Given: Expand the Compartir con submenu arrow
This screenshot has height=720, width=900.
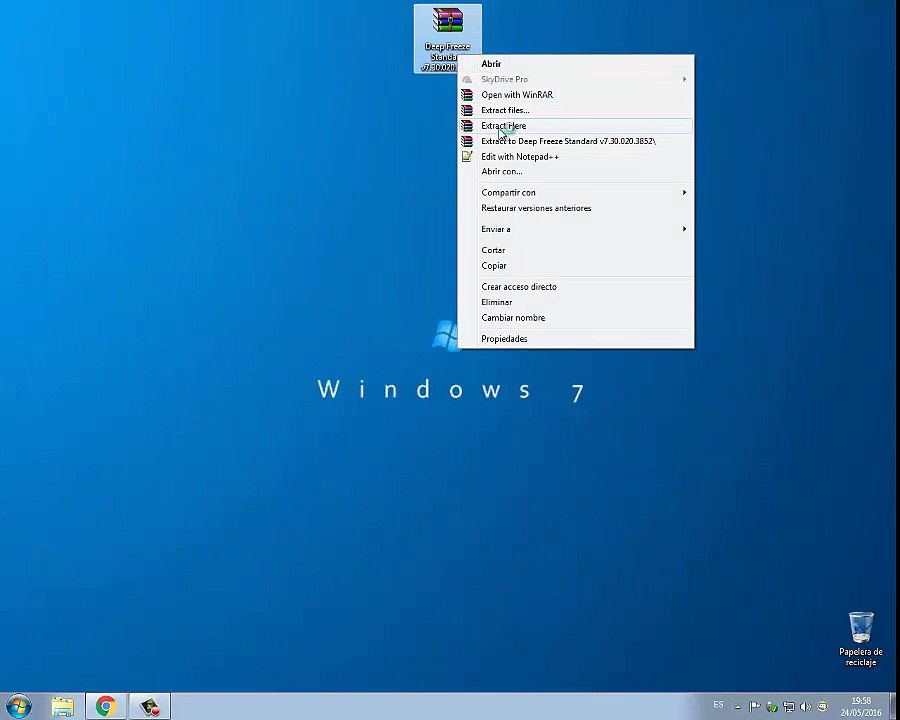Looking at the screenshot, I should pyautogui.click(x=684, y=192).
